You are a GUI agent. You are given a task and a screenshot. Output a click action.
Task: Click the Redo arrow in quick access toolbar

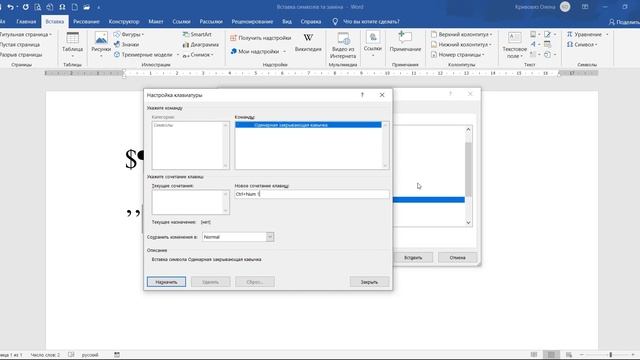pyautogui.click(x=26, y=7)
